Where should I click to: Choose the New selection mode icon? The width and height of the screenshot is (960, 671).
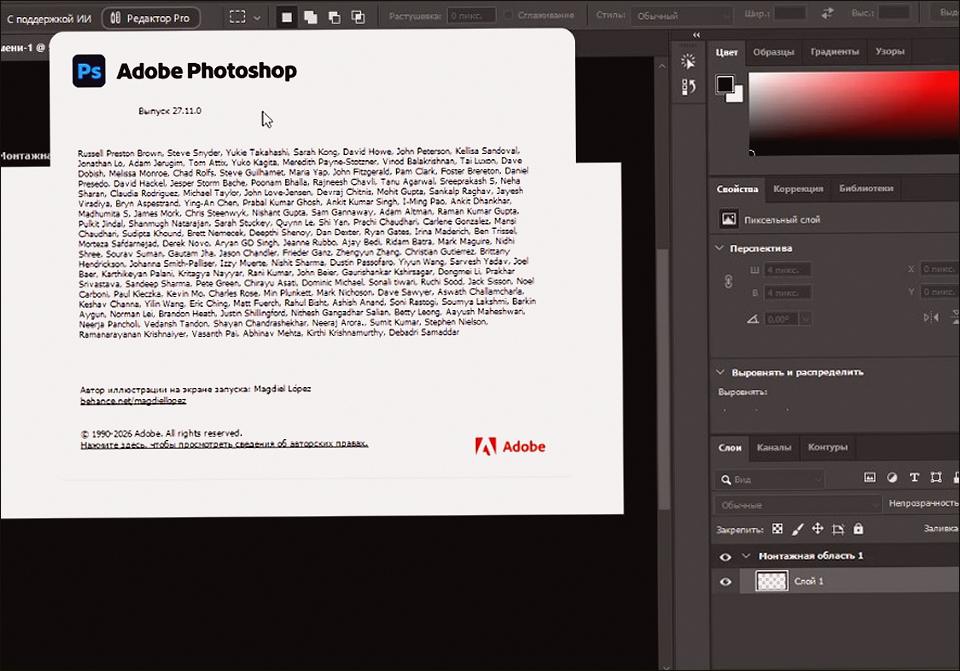[287, 17]
